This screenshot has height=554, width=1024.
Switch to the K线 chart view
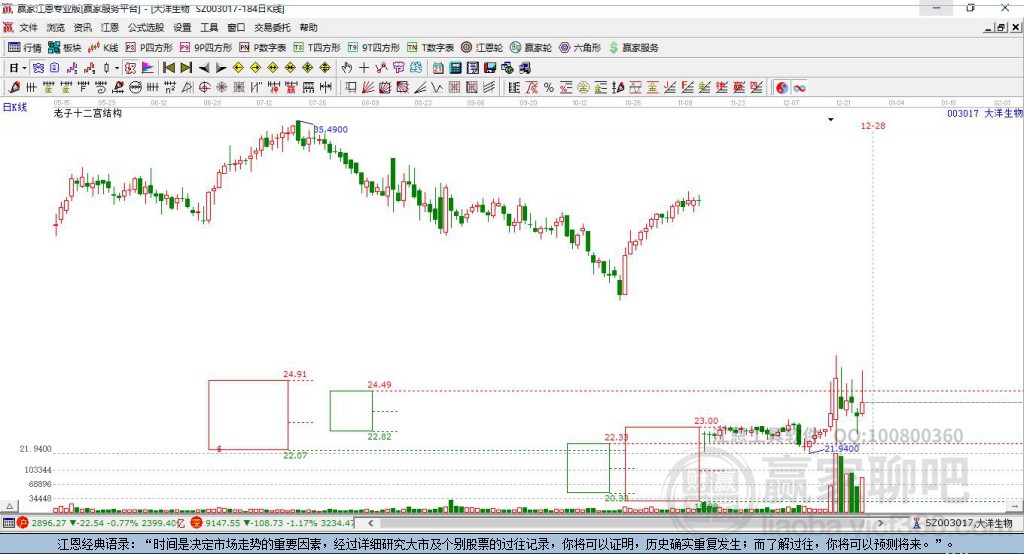point(103,48)
